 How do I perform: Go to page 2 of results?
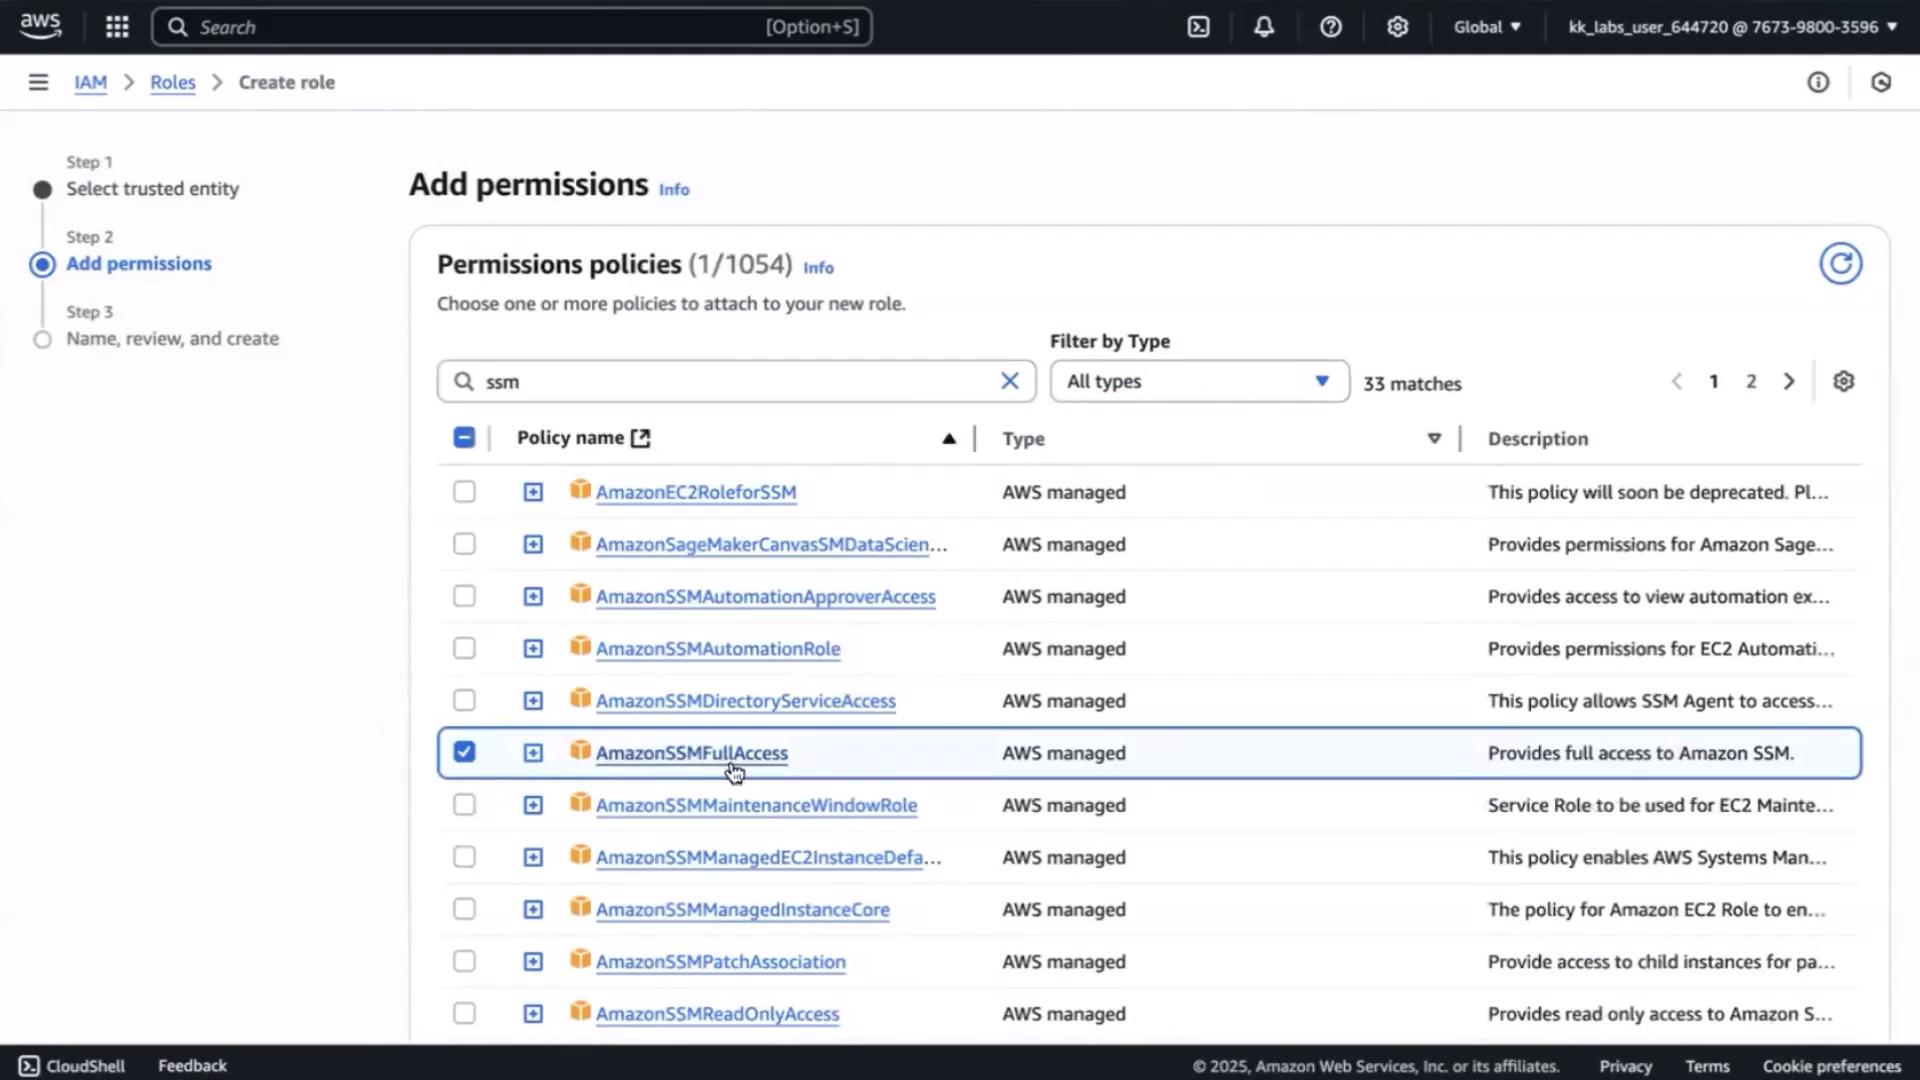(1751, 381)
